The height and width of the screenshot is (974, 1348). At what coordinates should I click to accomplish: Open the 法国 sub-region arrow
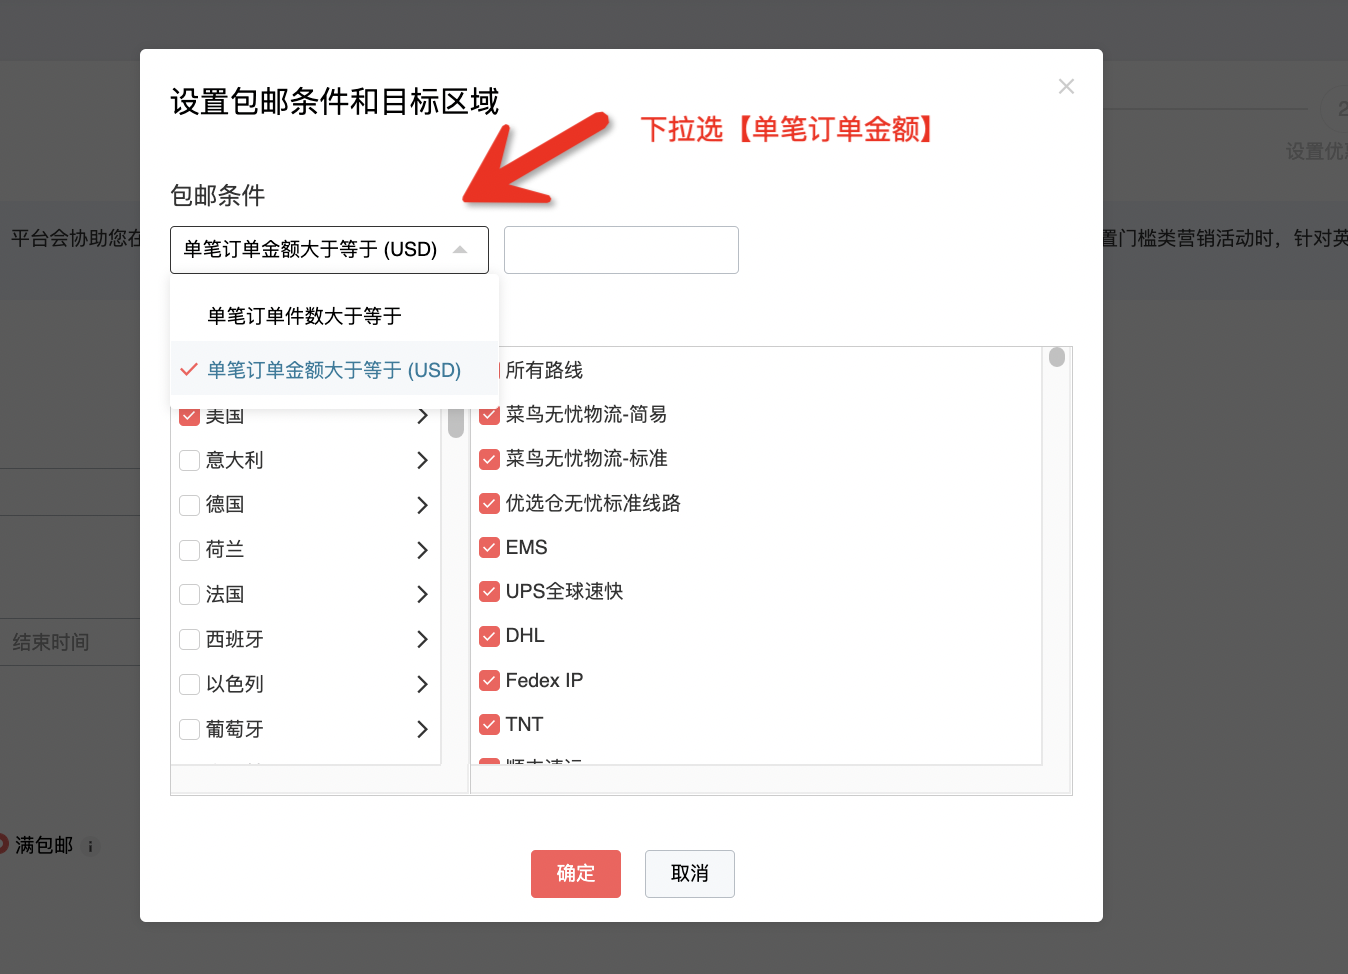point(422,594)
